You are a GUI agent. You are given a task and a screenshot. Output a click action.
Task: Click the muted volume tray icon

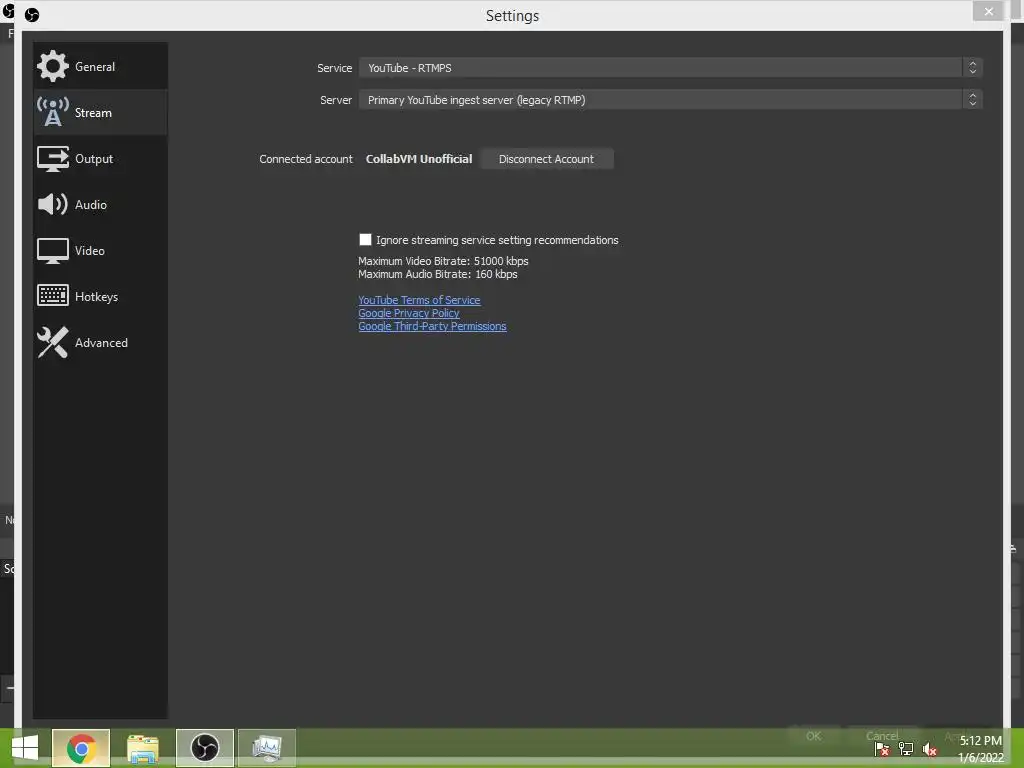pyautogui.click(x=930, y=749)
